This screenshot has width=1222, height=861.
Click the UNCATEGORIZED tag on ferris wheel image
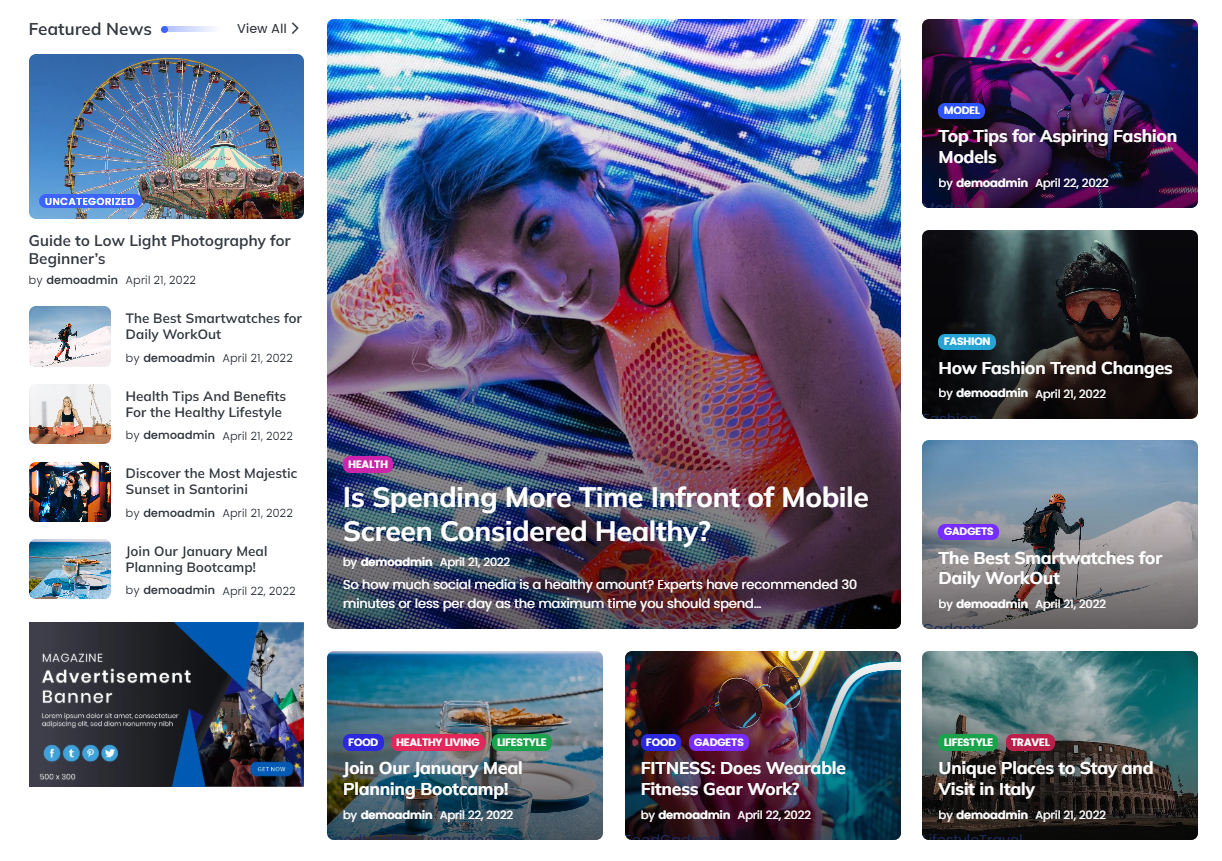[x=89, y=201]
